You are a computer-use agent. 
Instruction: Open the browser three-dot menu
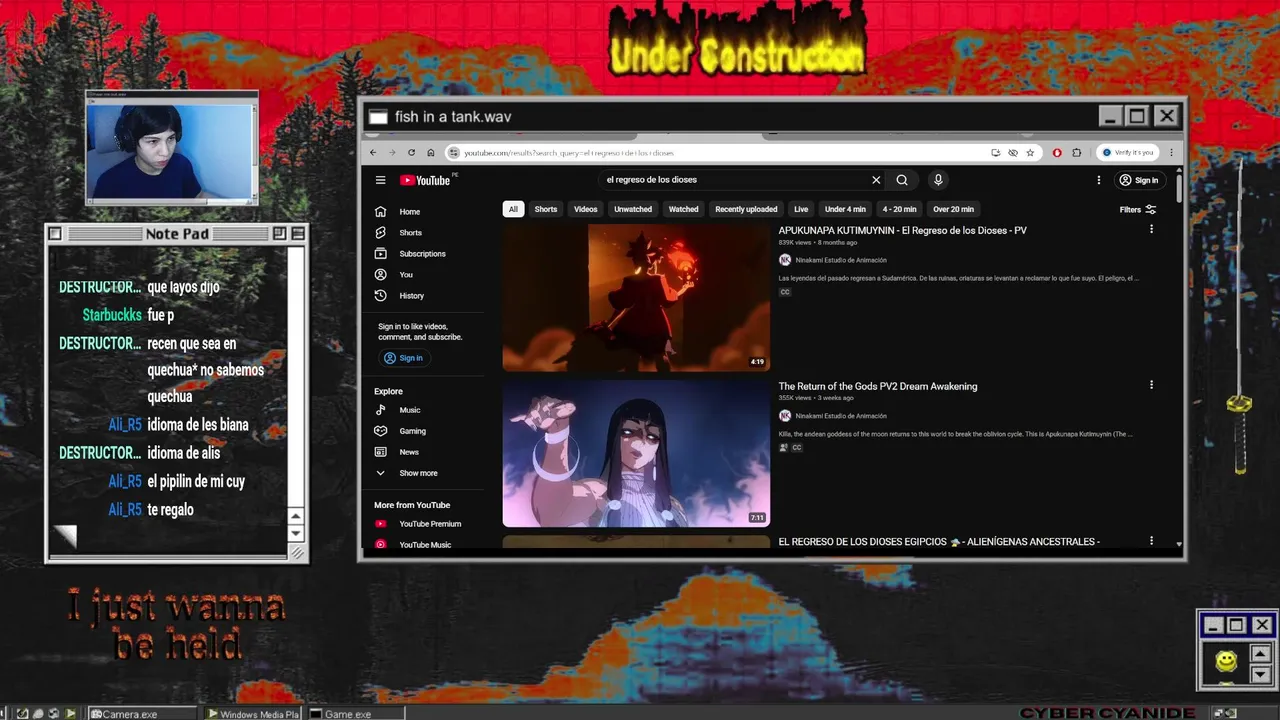pyautogui.click(x=1171, y=153)
